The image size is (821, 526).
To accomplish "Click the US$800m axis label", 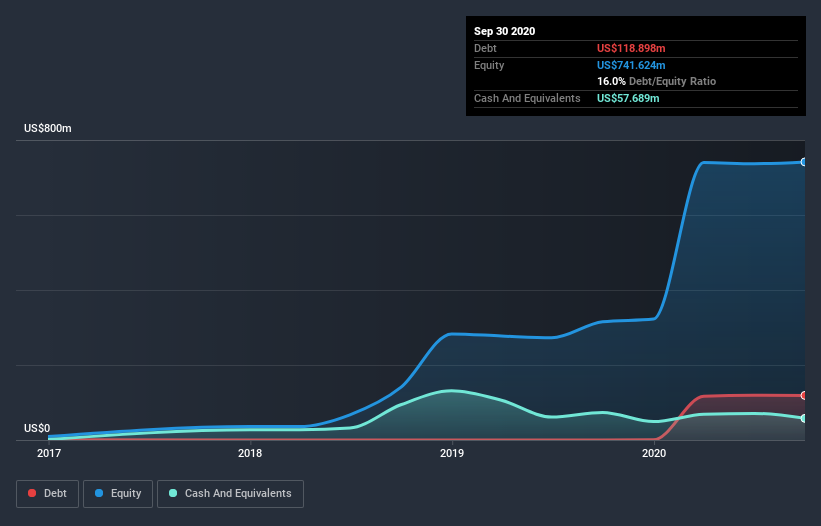I will coord(48,128).
